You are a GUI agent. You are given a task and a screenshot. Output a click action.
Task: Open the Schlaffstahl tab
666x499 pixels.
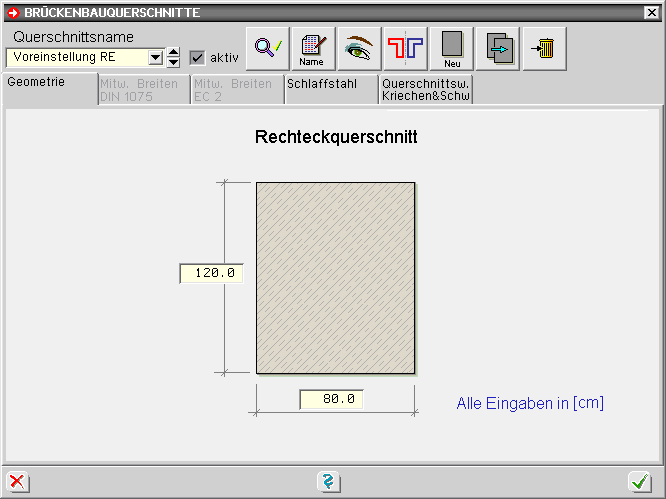(x=329, y=85)
